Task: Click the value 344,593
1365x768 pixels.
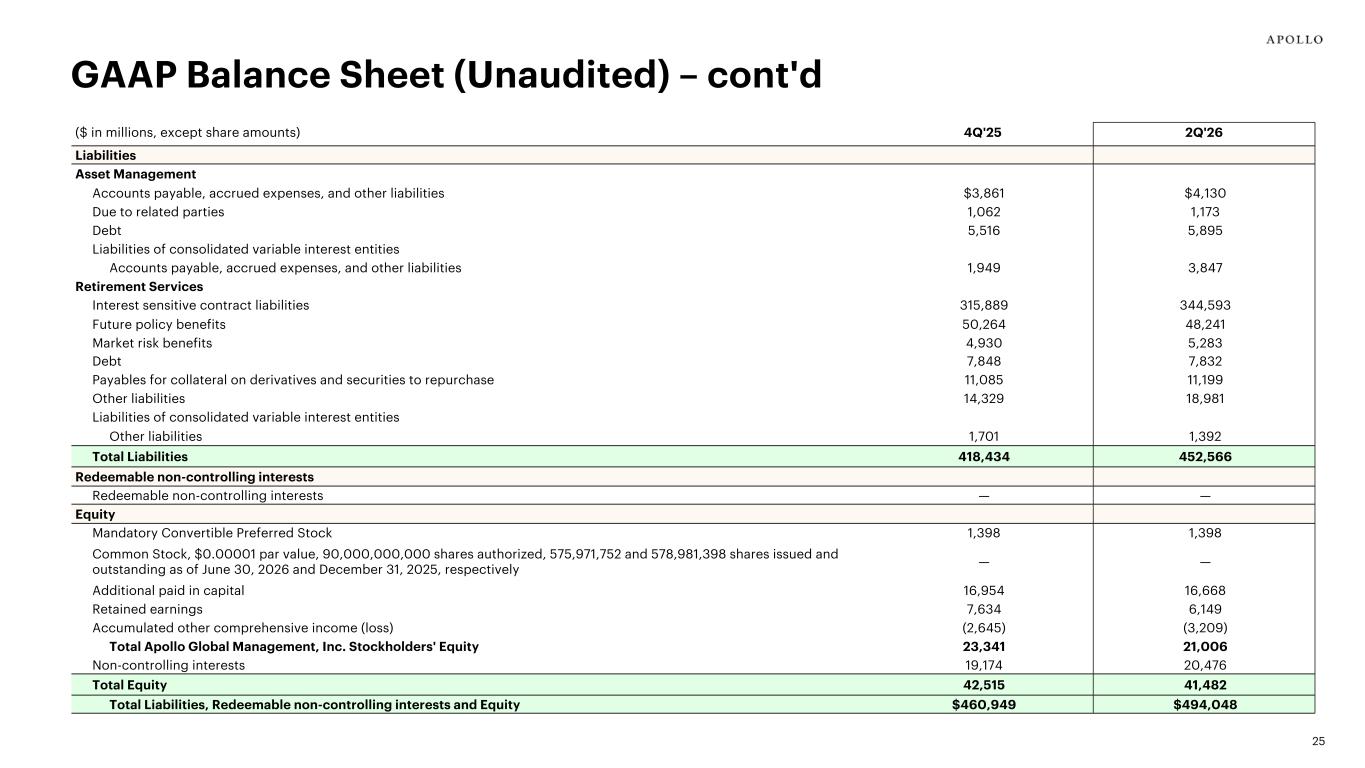Action: coord(1204,305)
